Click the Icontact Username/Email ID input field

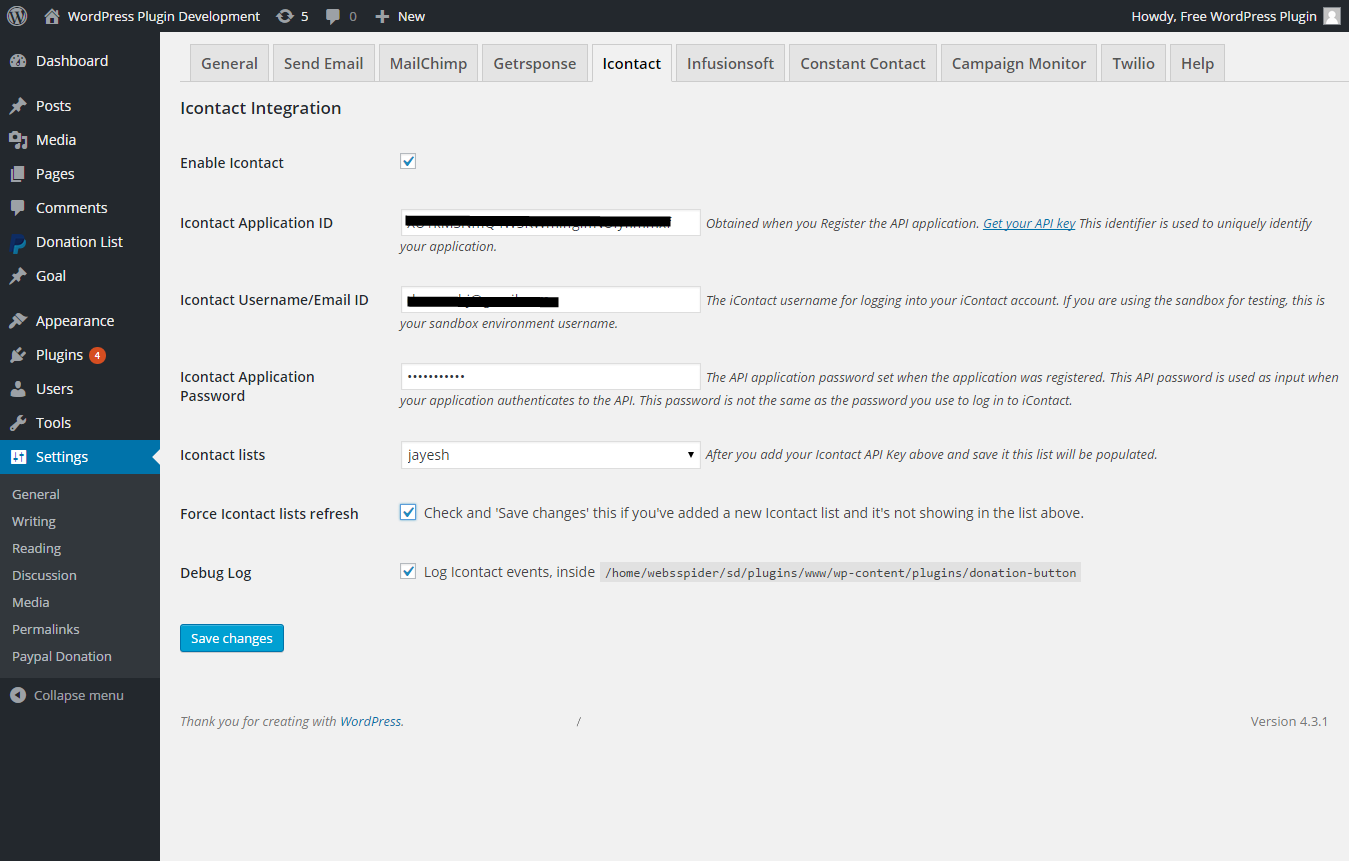tap(550, 299)
